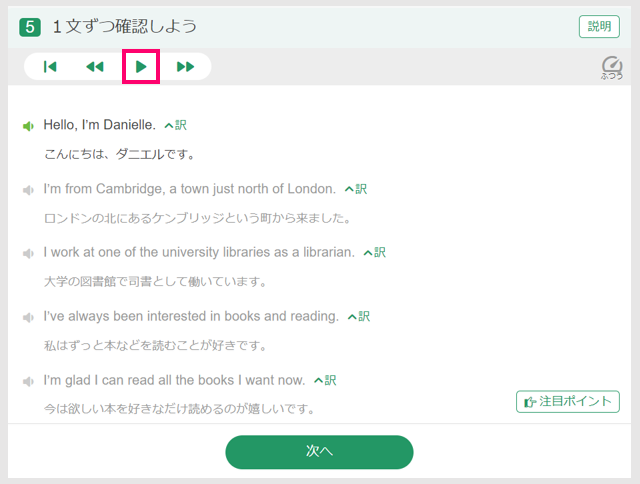Image resolution: width=640 pixels, height=484 pixels.
Task: Play audio for 'I've always been interested' sentence
Action: 28,317
